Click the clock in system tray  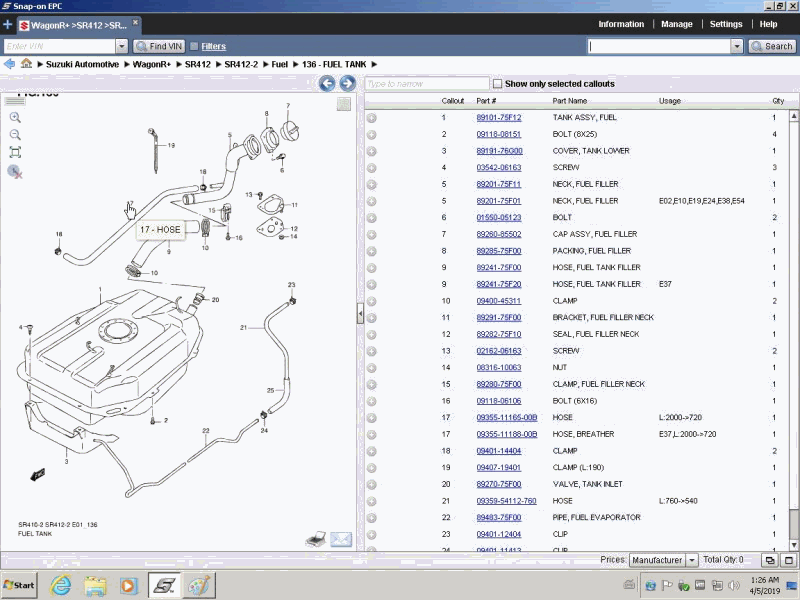tap(764, 585)
